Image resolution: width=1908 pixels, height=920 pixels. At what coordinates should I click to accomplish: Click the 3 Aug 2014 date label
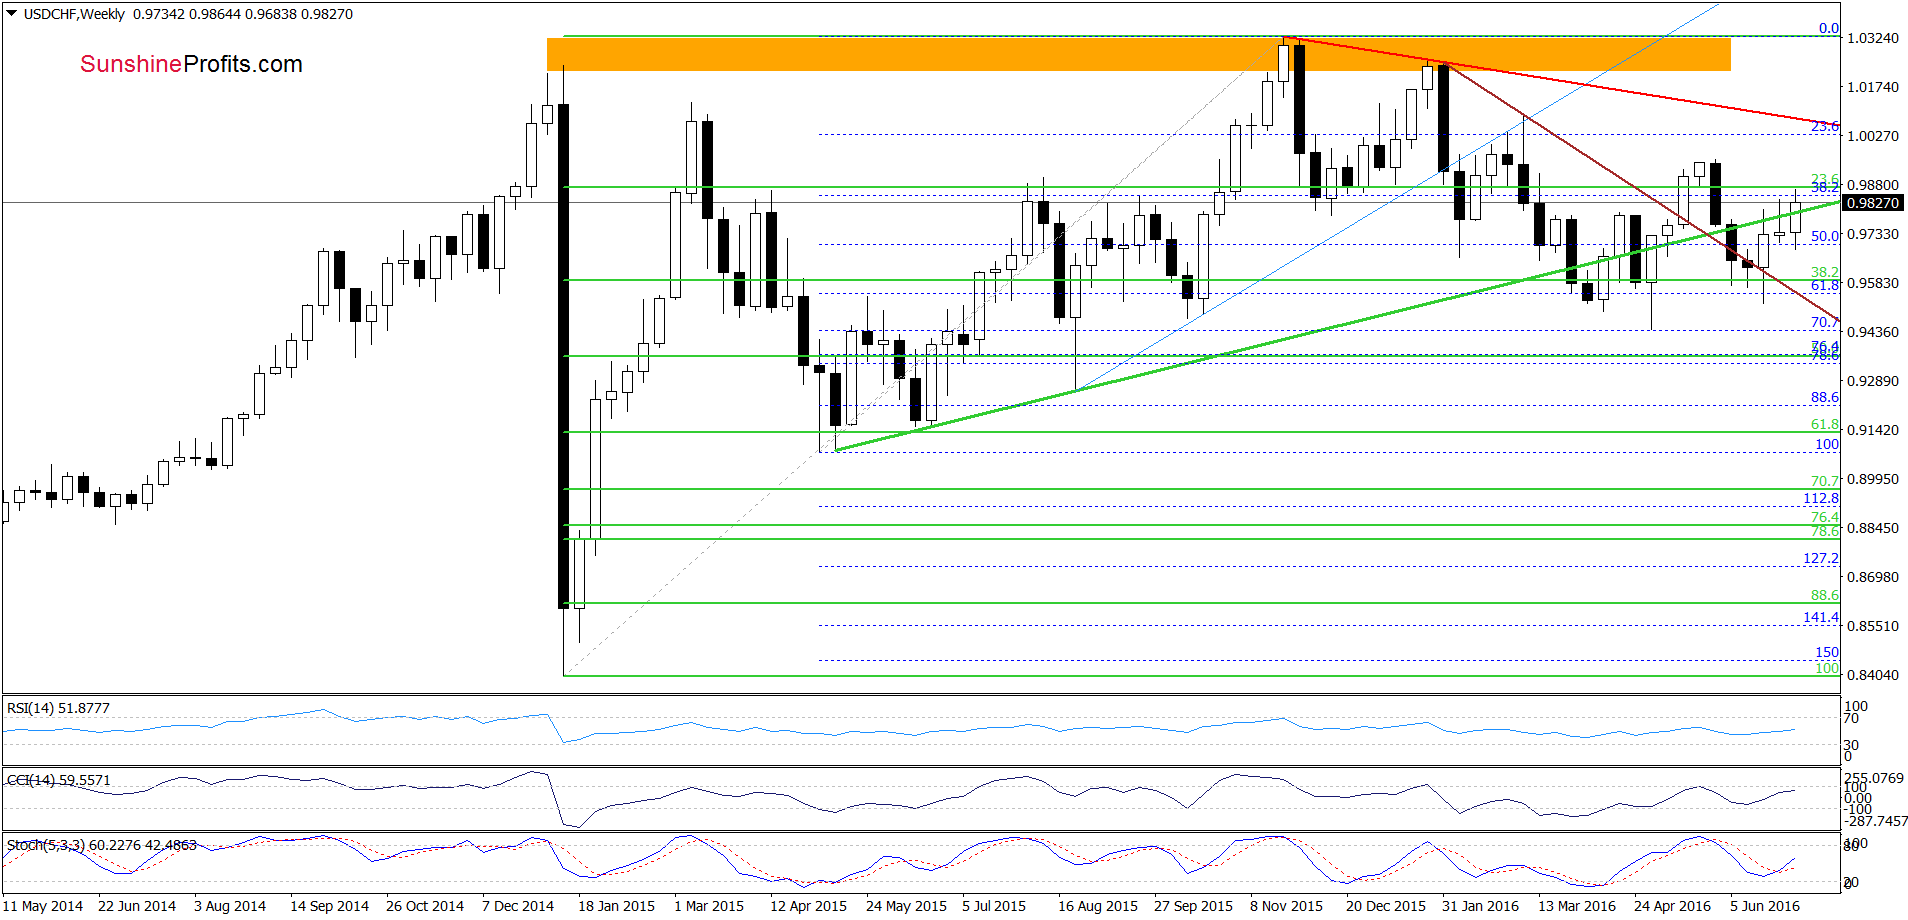tap(230, 906)
